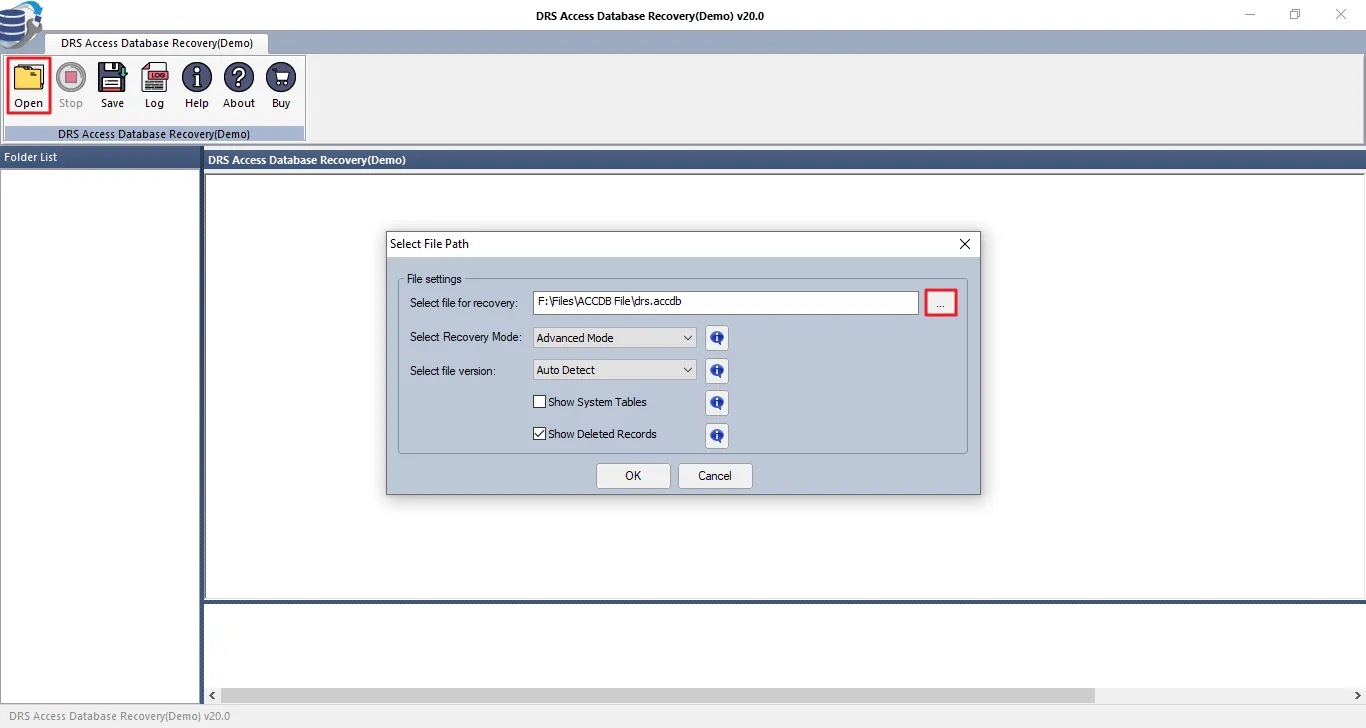Click the Save toolbar icon
The width and height of the screenshot is (1366, 728).
point(113,85)
